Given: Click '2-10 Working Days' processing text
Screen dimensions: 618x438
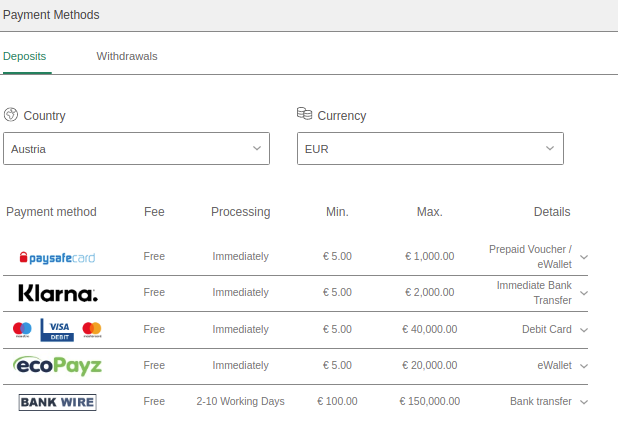Looking at the screenshot, I should click(x=240, y=401).
